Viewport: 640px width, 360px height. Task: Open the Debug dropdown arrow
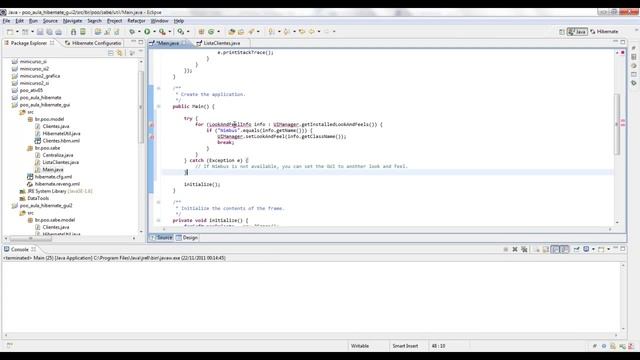tap(139, 31)
